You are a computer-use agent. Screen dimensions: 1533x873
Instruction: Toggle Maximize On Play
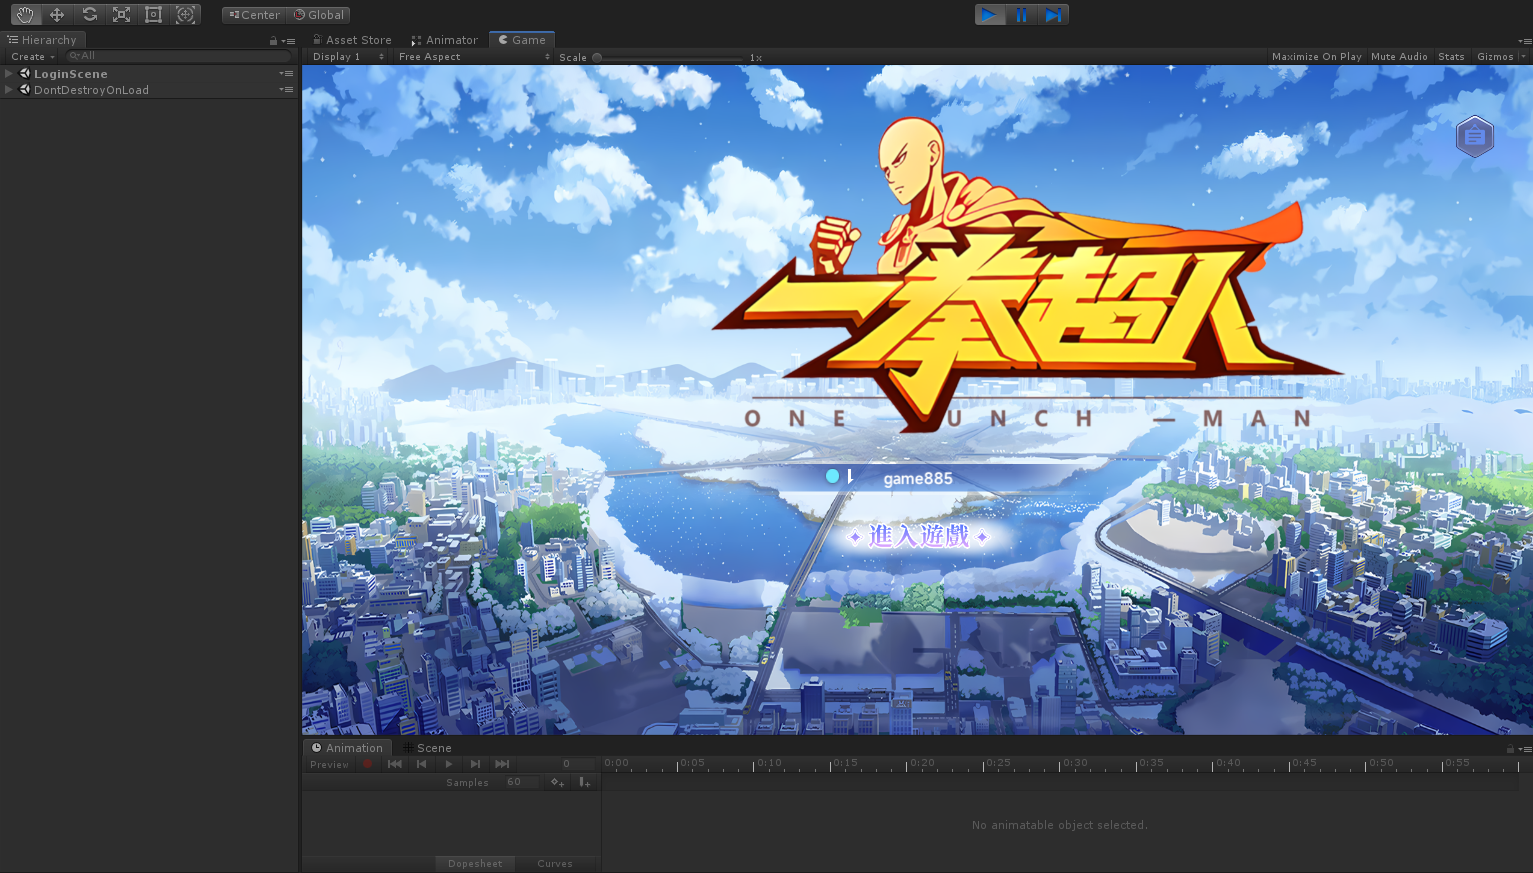[1316, 57]
